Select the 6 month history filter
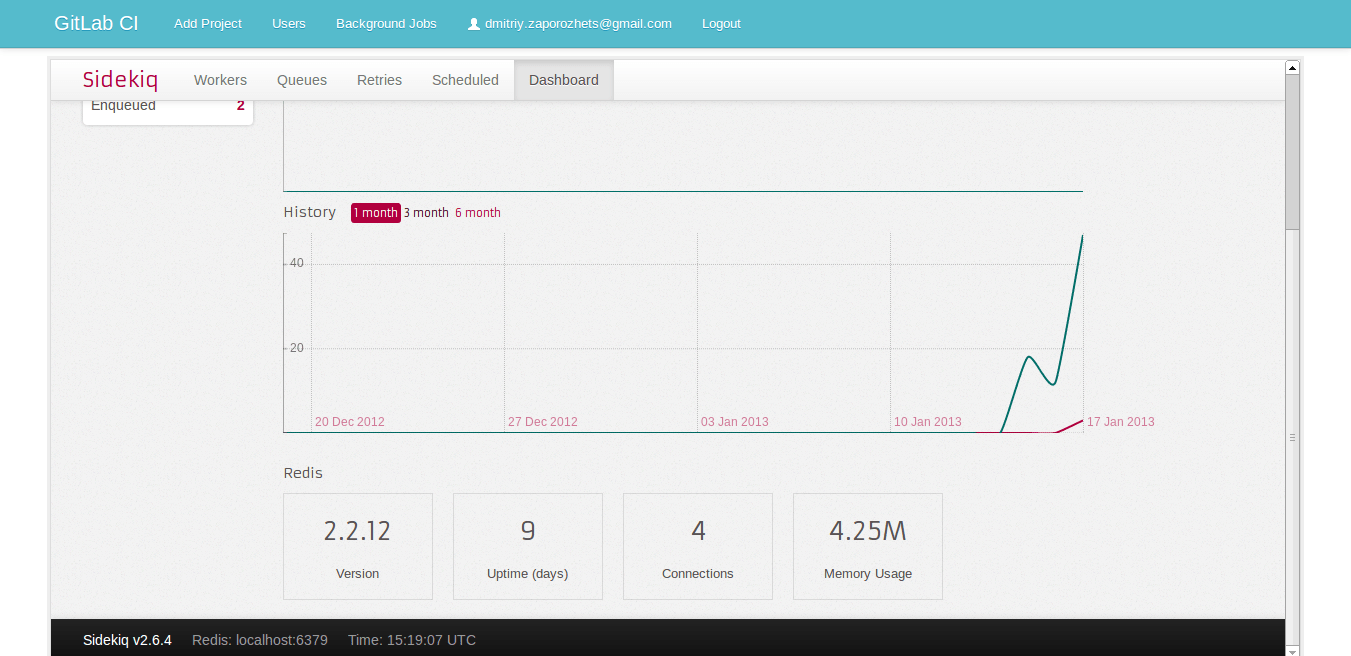 point(477,212)
